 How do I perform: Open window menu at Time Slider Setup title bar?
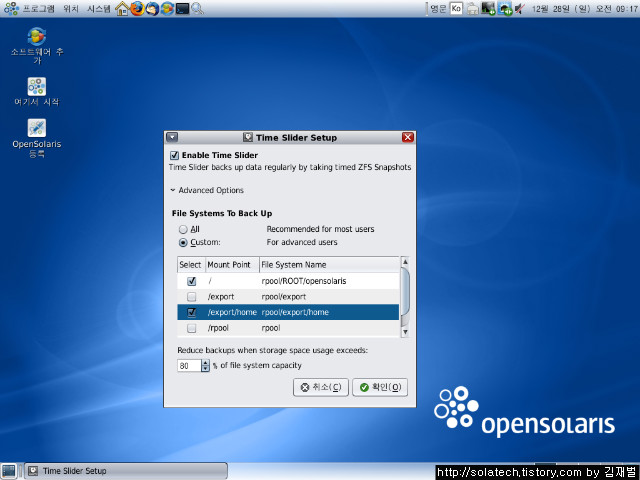172,138
